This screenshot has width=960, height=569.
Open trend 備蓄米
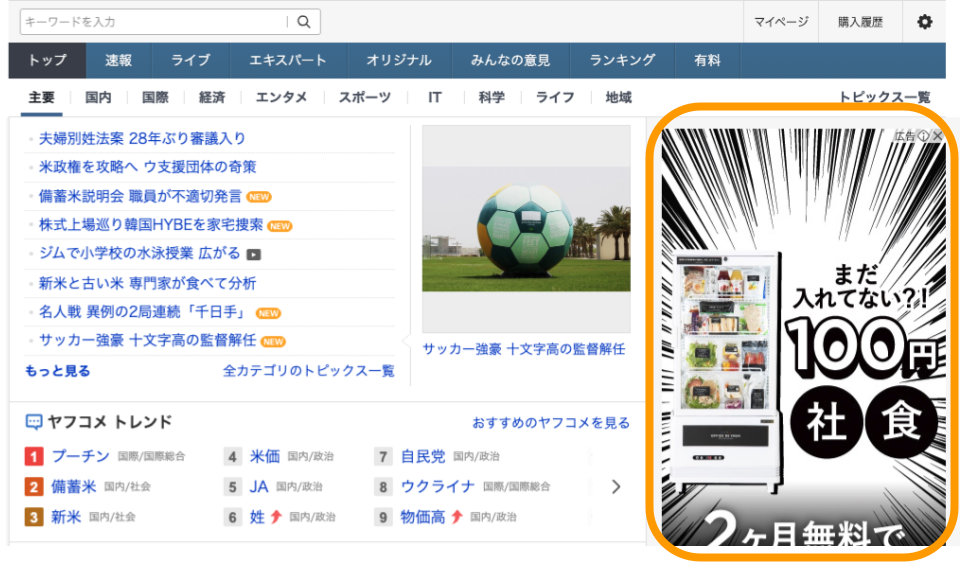tap(73, 487)
